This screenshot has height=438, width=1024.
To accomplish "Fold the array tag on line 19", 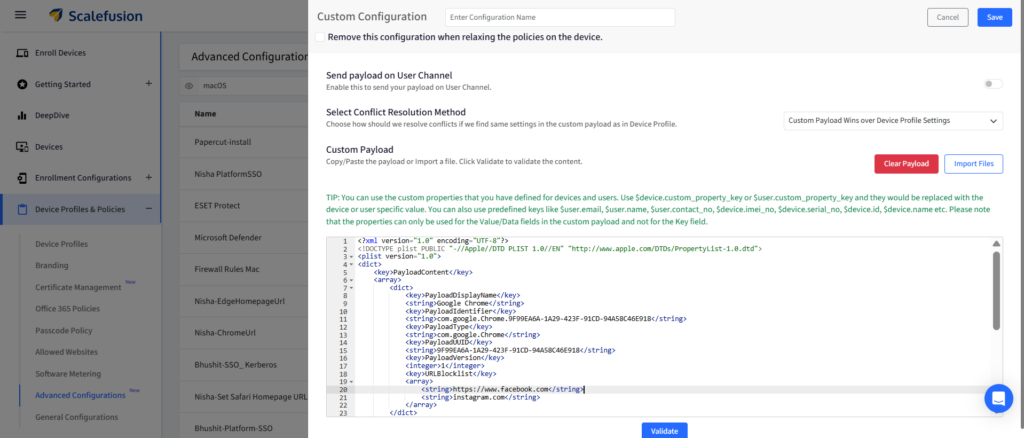I will (351, 381).
